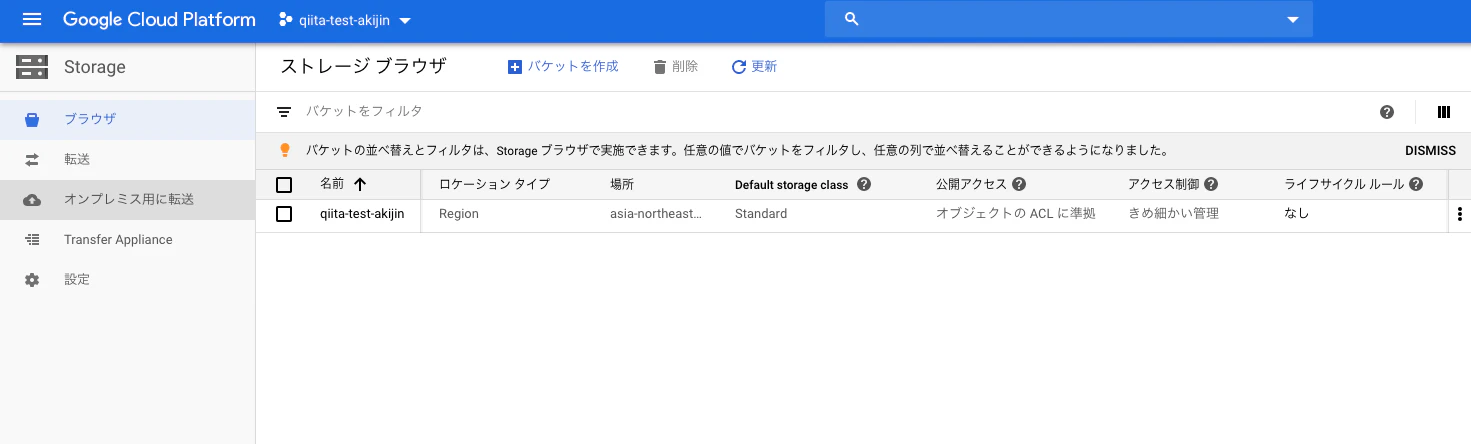
Task: Click the Region cell in the bucket row
Action: coord(459,214)
